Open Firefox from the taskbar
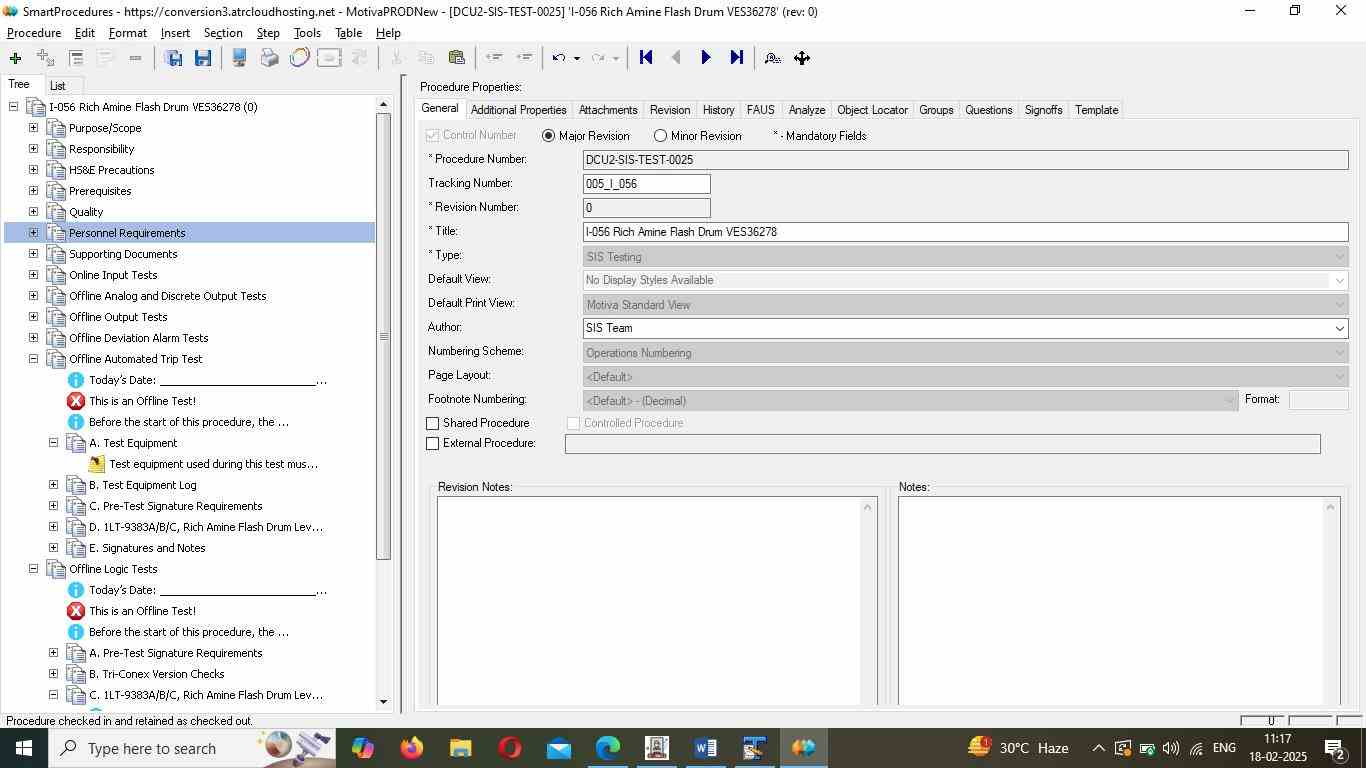 [x=411, y=748]
